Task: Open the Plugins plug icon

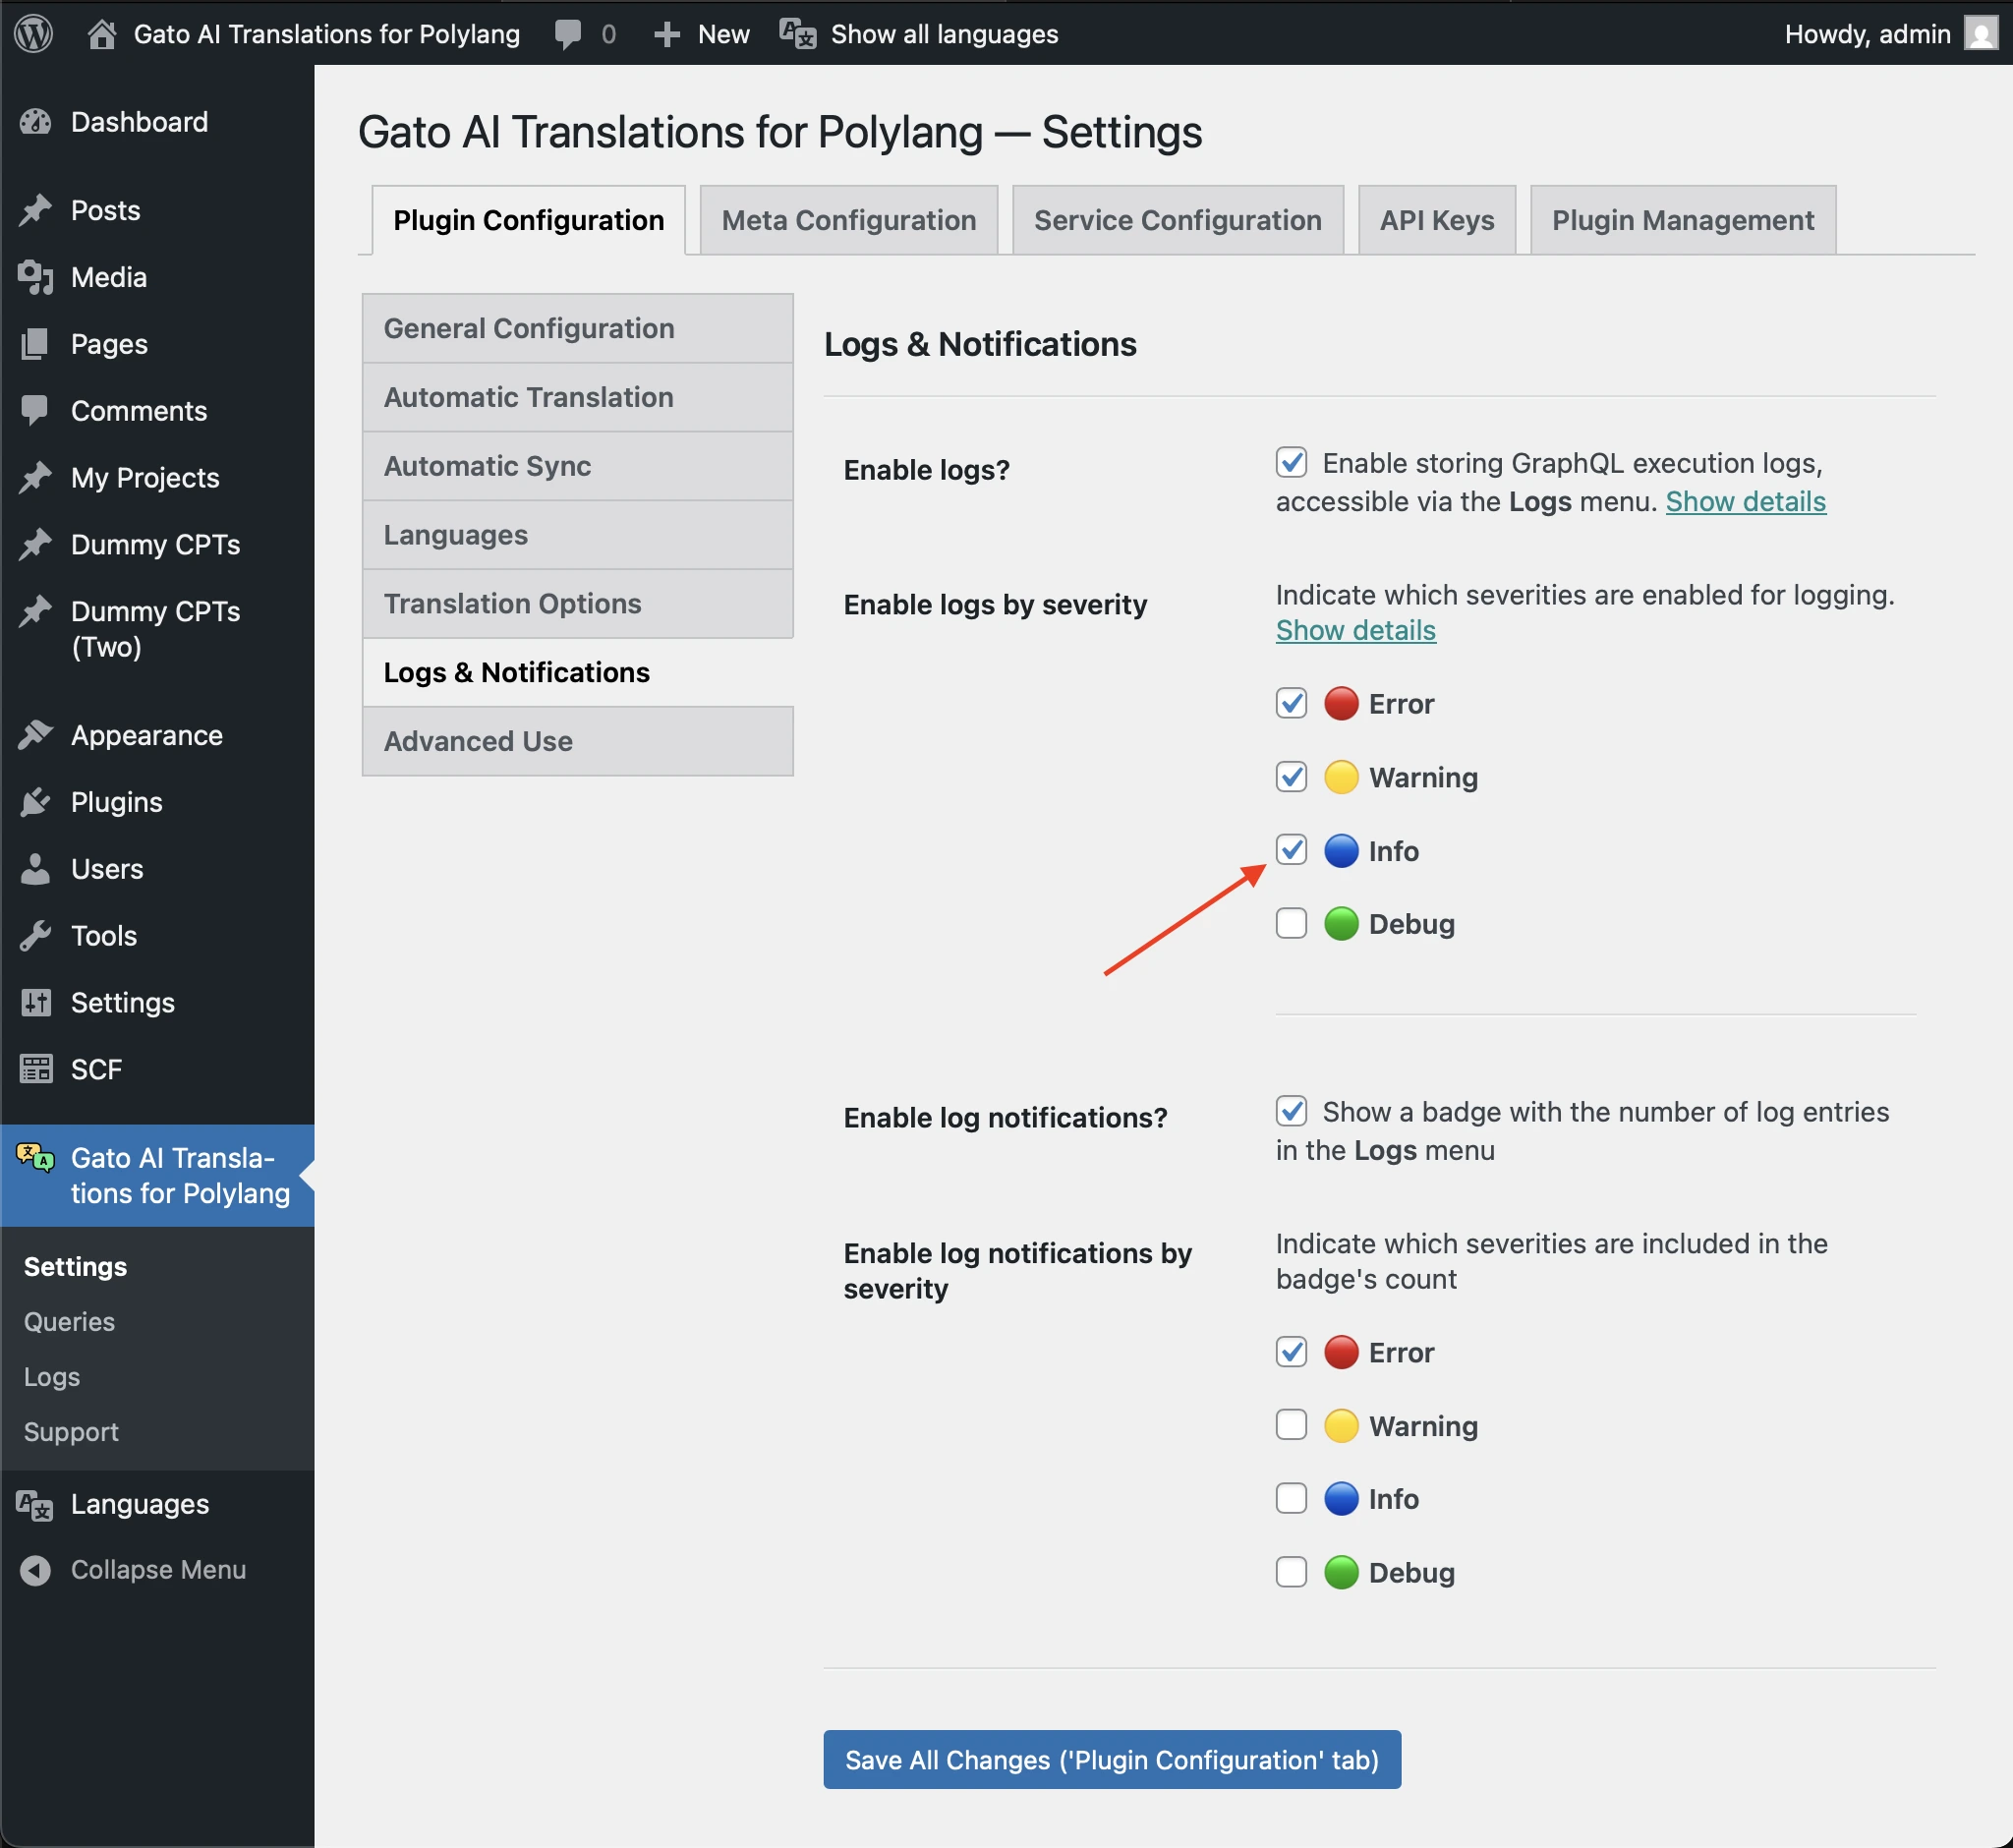Action: (x=37, y=801)
